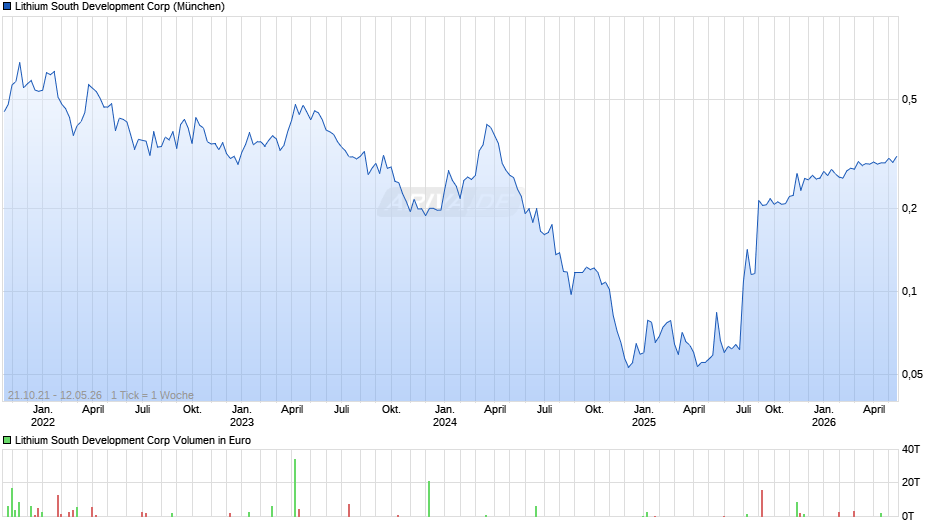The image size is (940, 526).
Task: Click the green Volumen legend square
Action: pyautogui.click(x=7, y=440)
